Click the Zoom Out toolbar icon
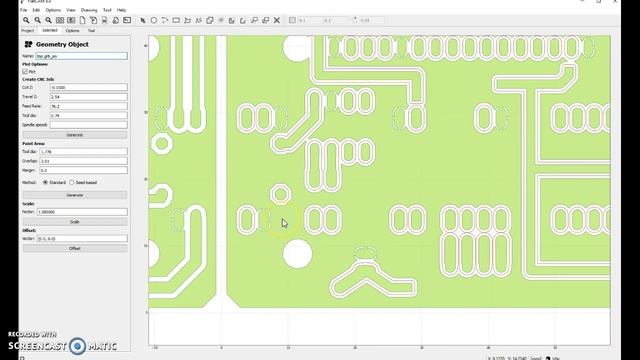 (x=37, y=20)
